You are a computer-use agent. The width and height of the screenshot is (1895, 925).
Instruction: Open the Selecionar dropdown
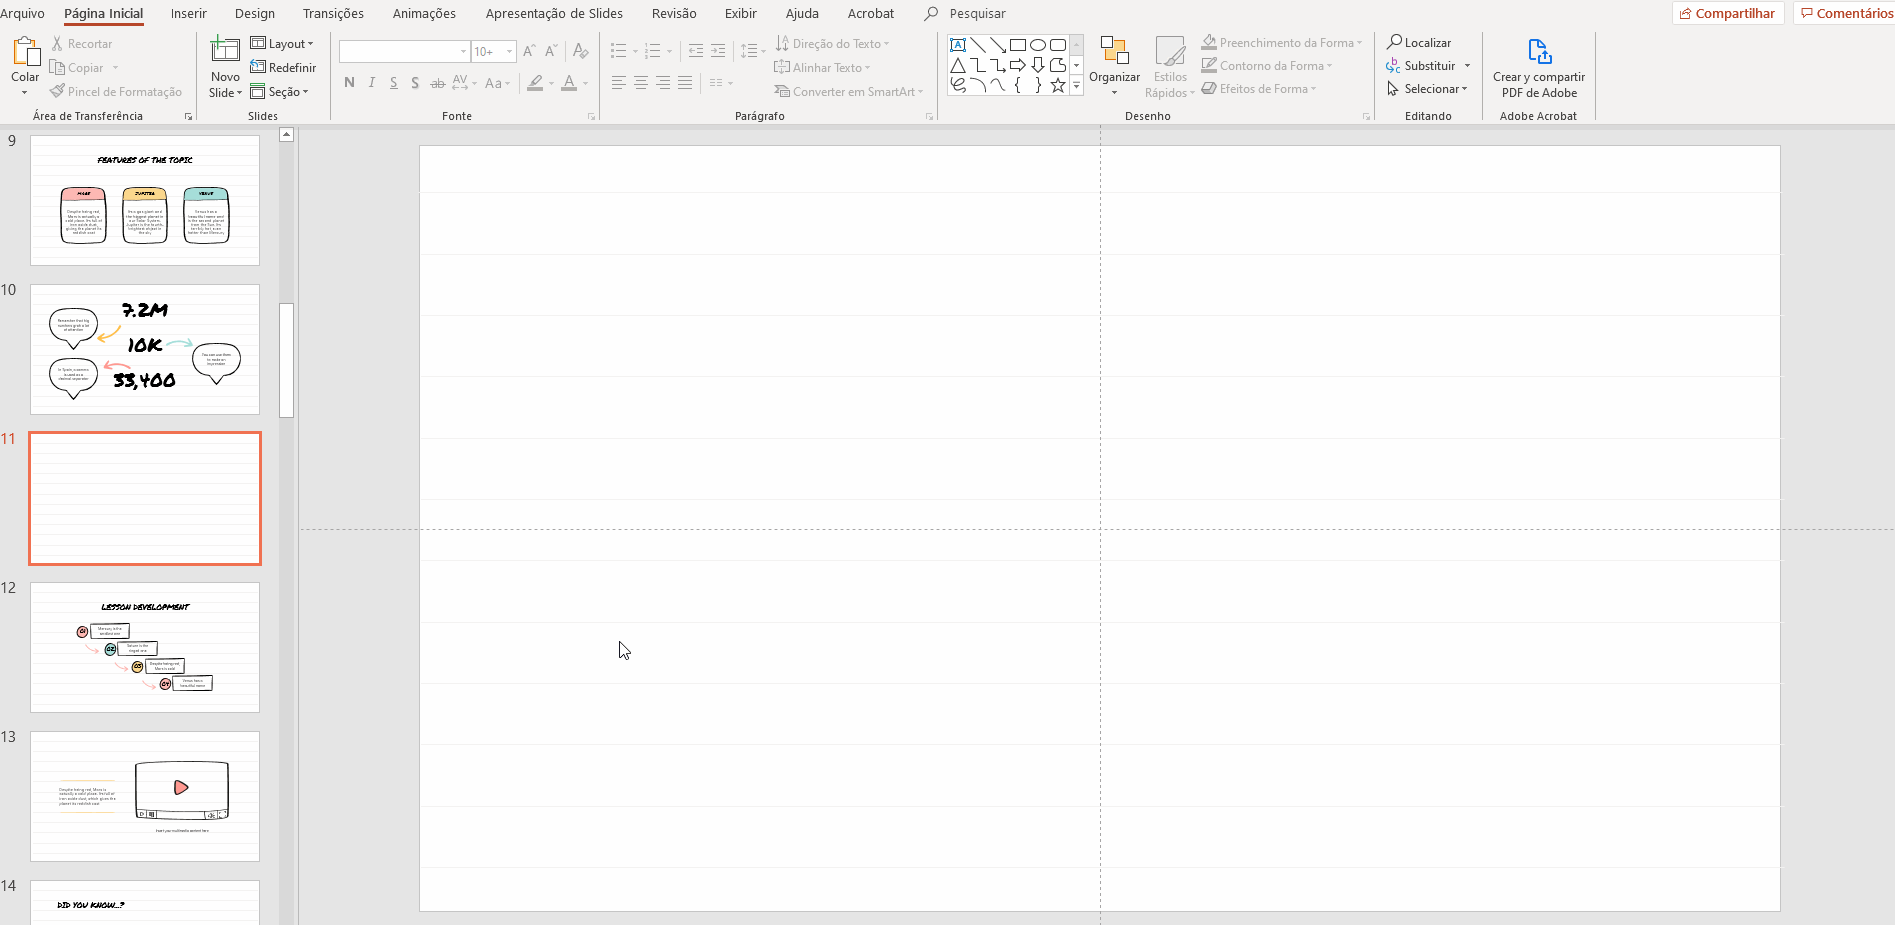[x=1427, y=89]
